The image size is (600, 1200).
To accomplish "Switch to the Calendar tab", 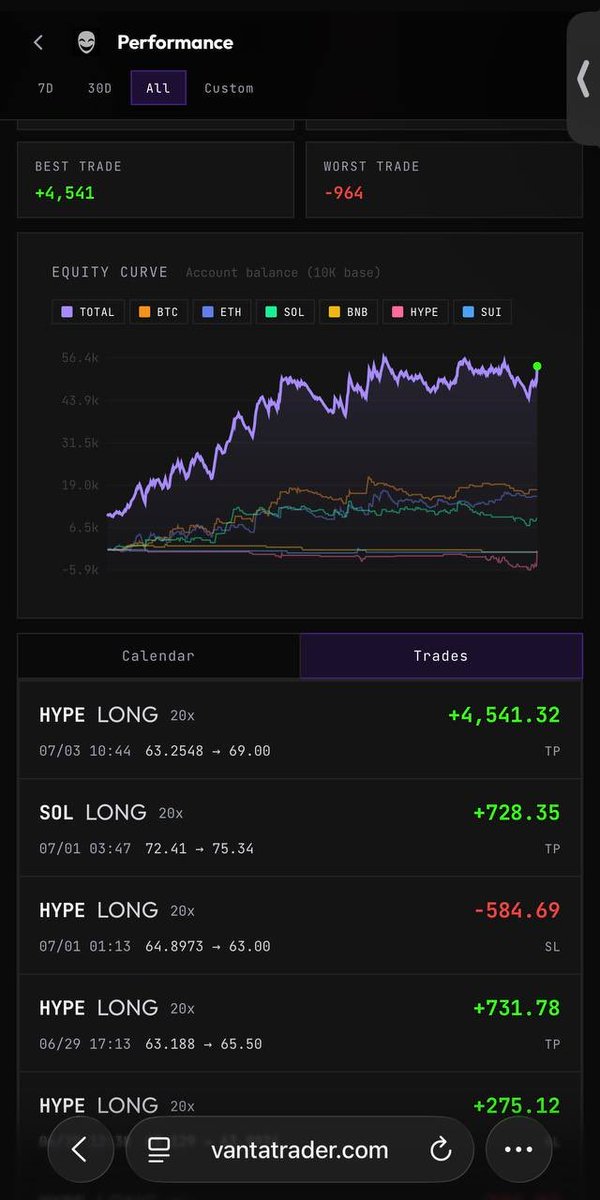I will coord(158,656).
